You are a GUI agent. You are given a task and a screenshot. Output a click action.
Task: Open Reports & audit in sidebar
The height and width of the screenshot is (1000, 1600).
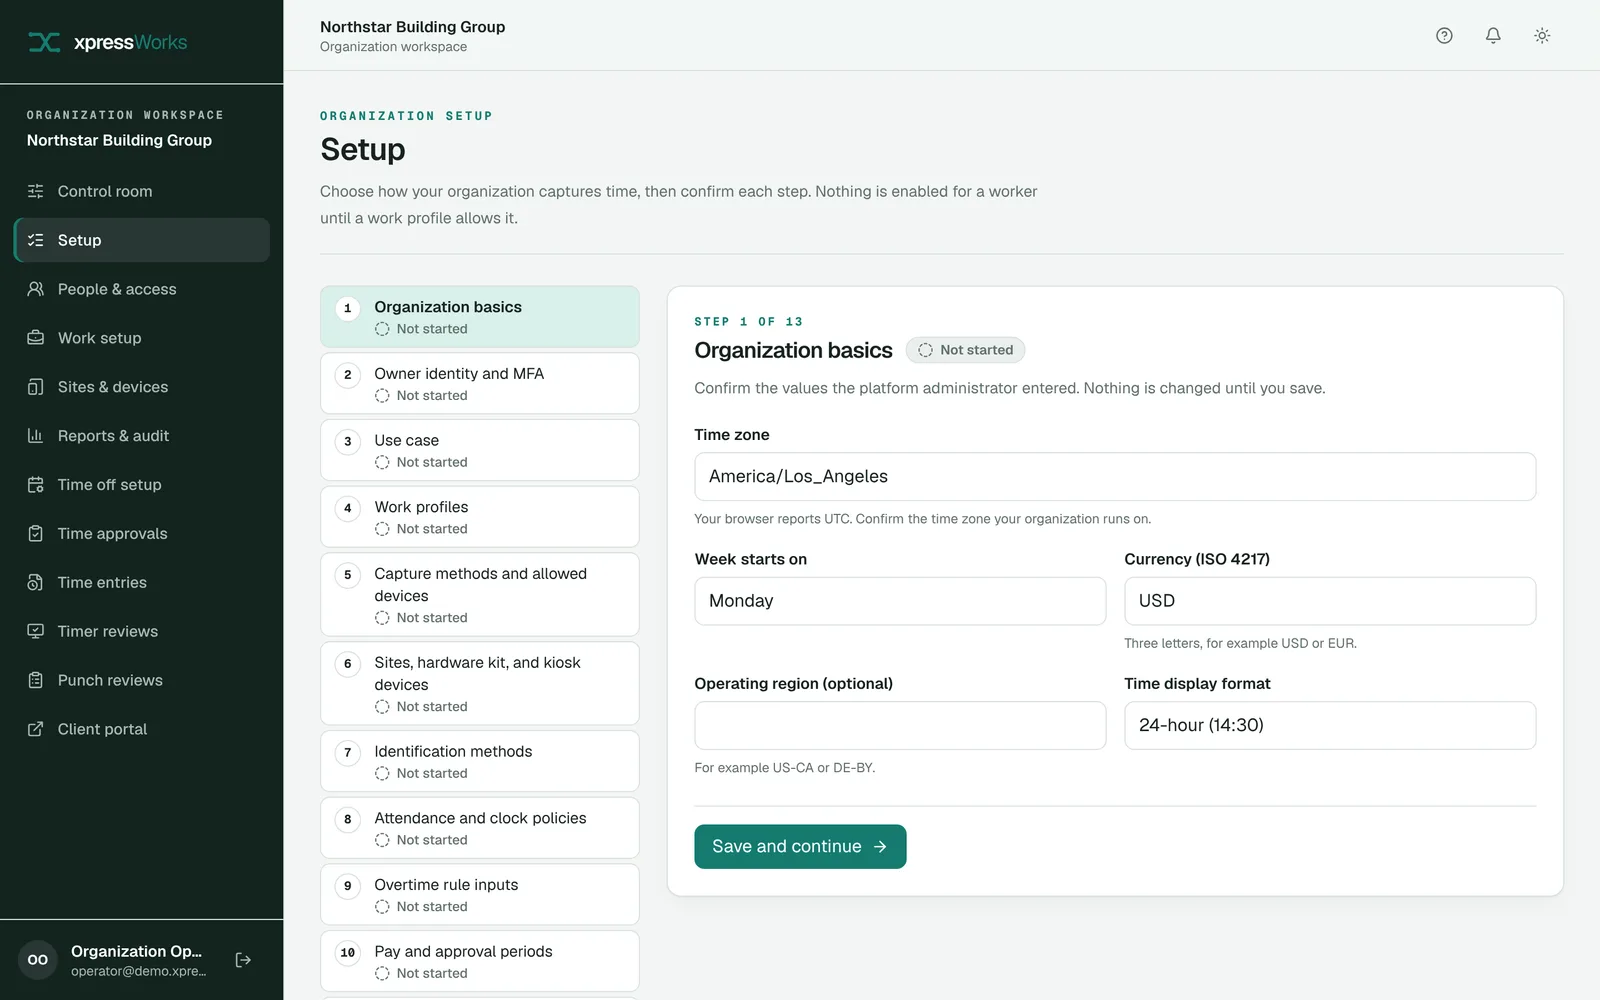[142, 436]
